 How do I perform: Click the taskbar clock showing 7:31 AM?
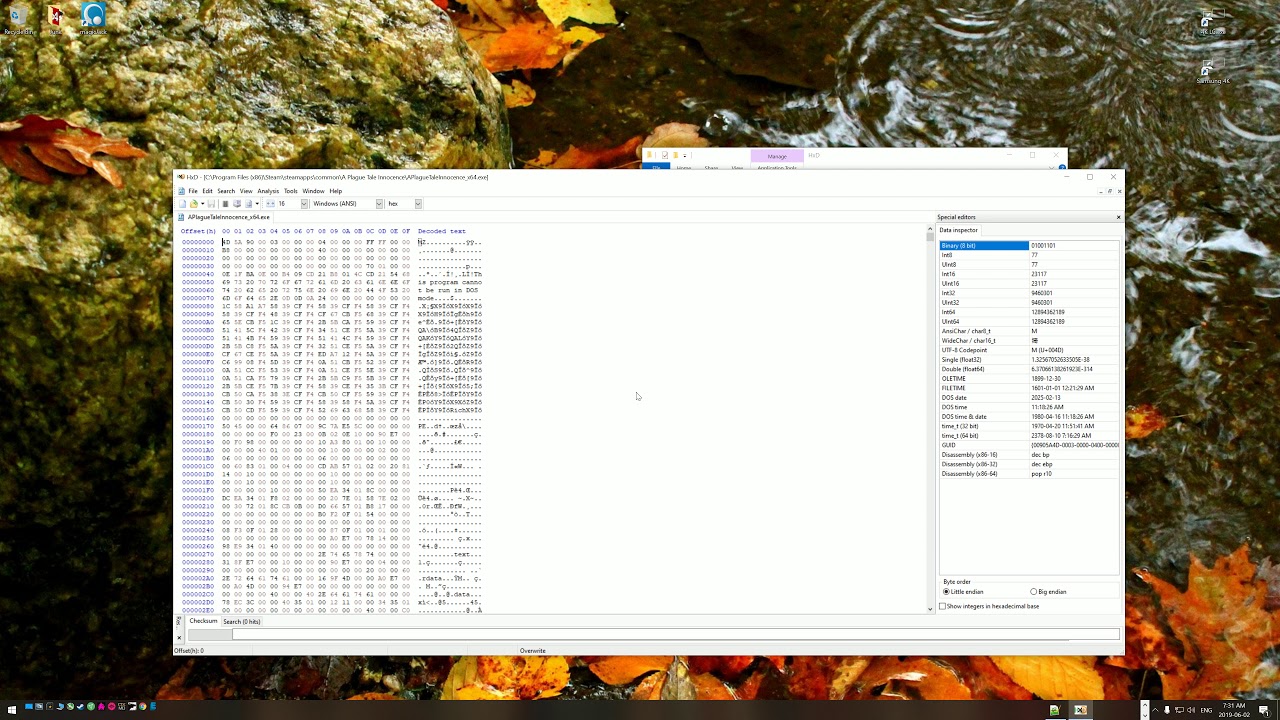1234,710
